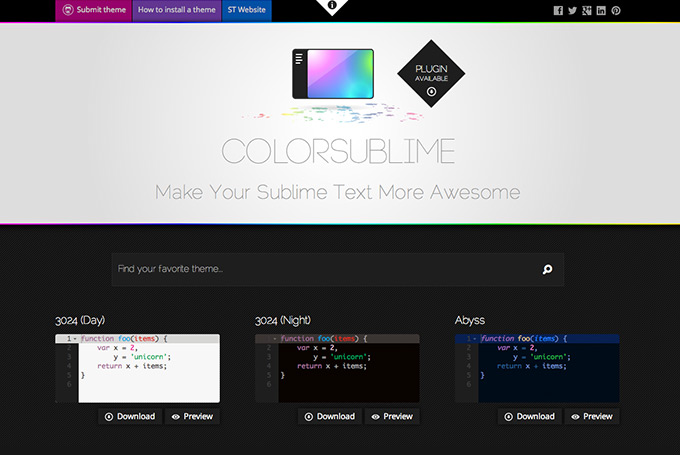Select the 3024 (Day) code preview thumbnail
This screenshot has height=455, width=680.
pyautogui.click(x=137, y=368)
